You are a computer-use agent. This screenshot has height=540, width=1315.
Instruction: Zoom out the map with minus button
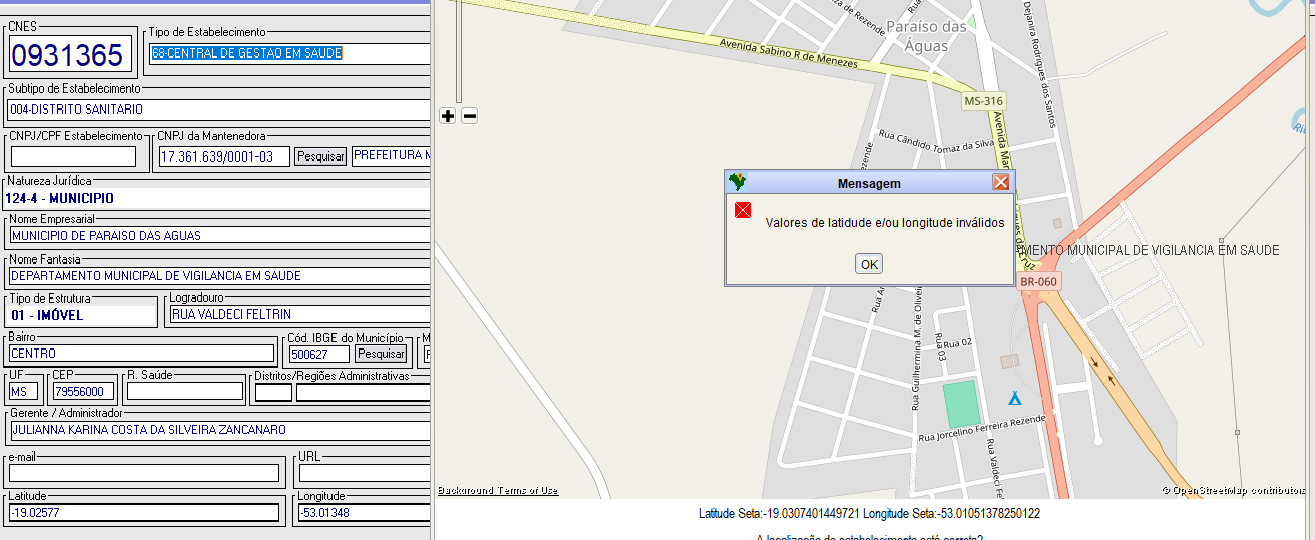[x=469, y=116]
